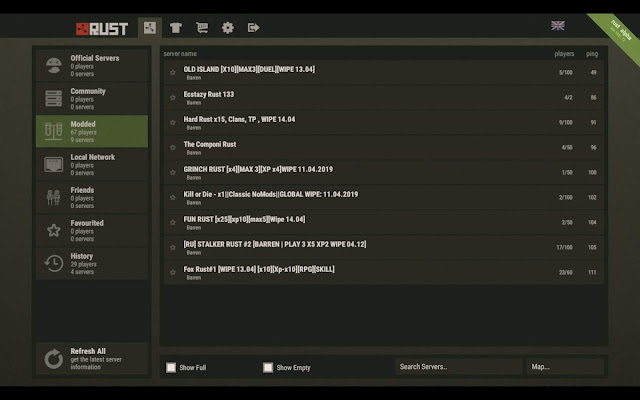This screenshot has height=400, width=640.
Task: Click the Refresh All circular arrow icon
Action: [53, 359]
